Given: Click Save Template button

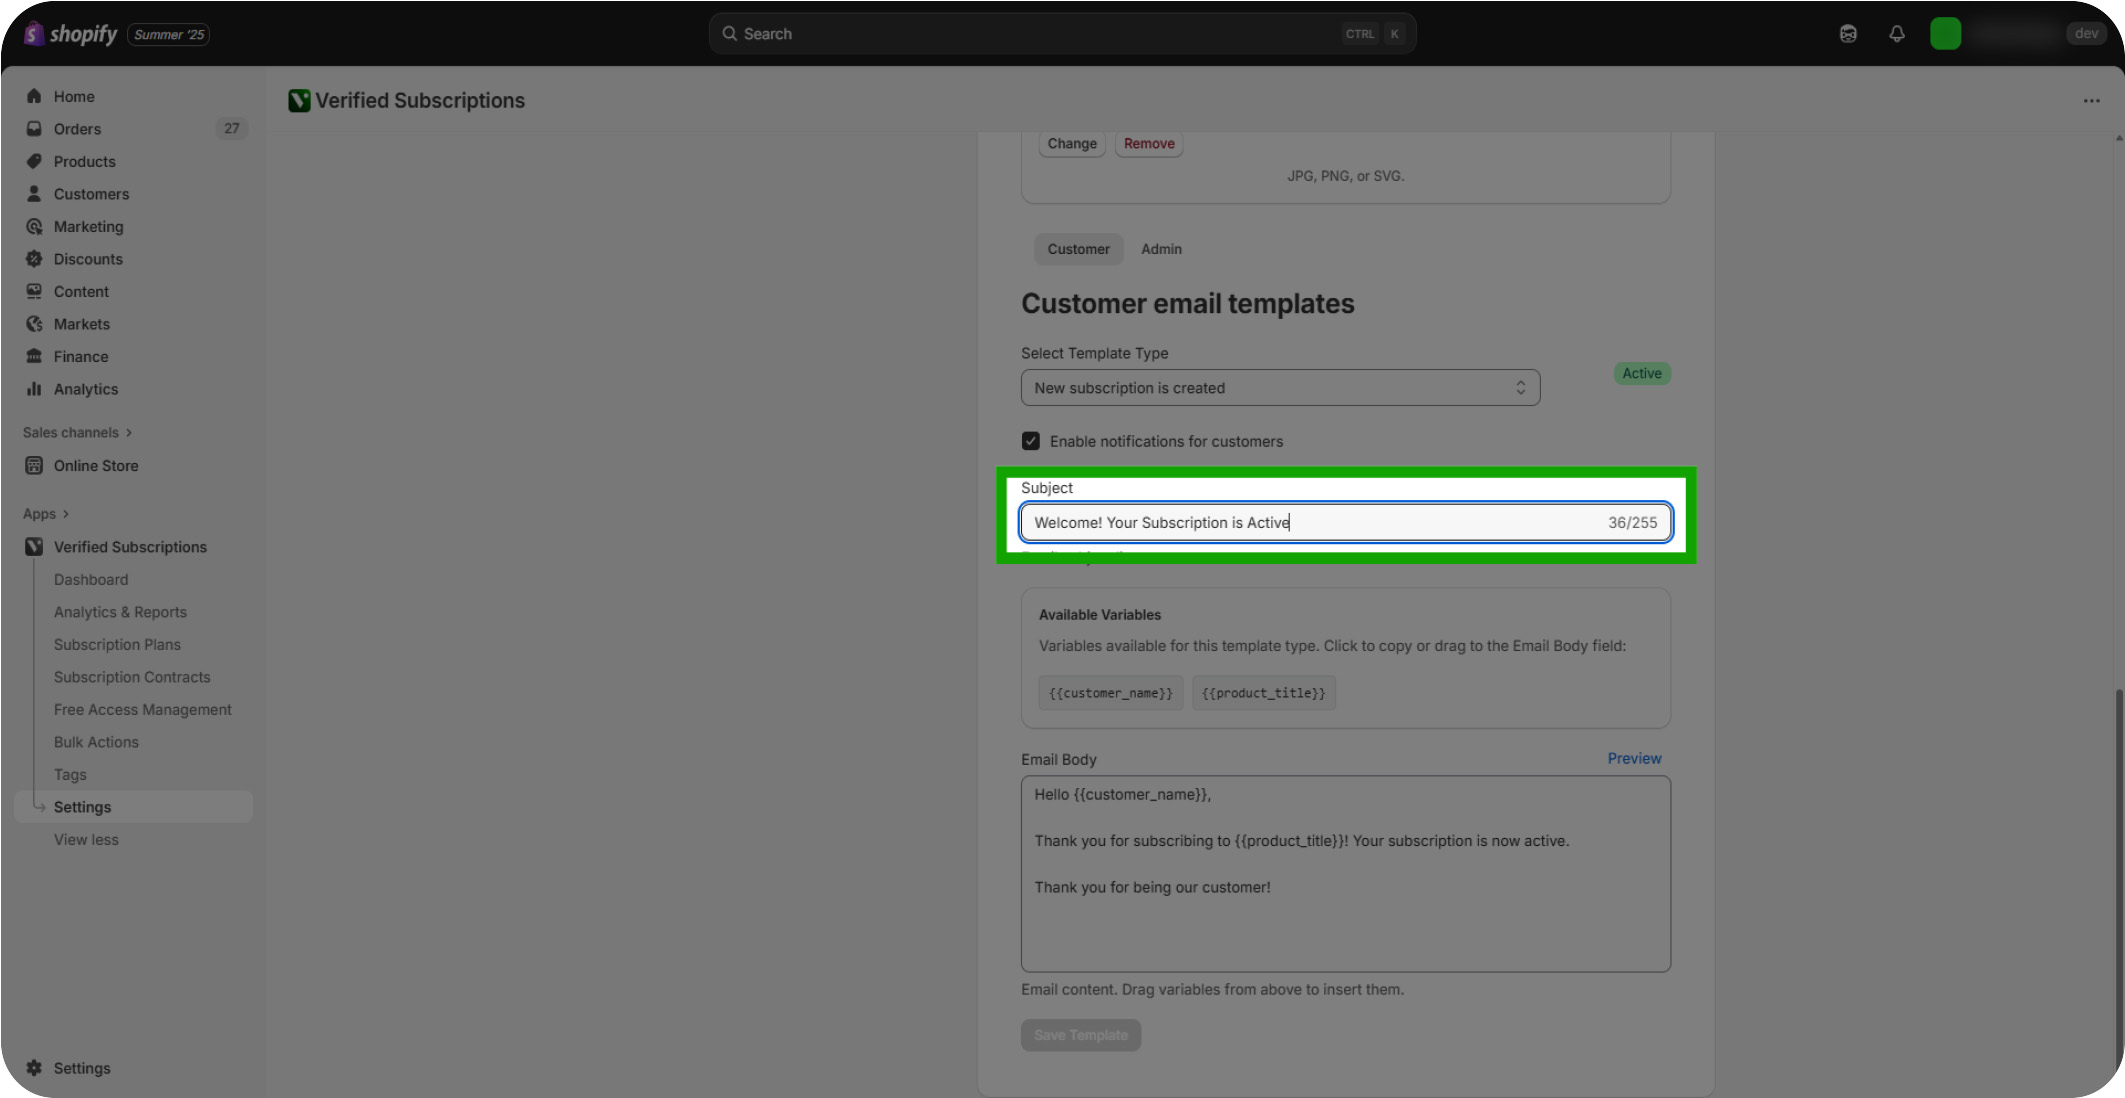Looking at the screenshot, I should click(x=1080, y=1035).
